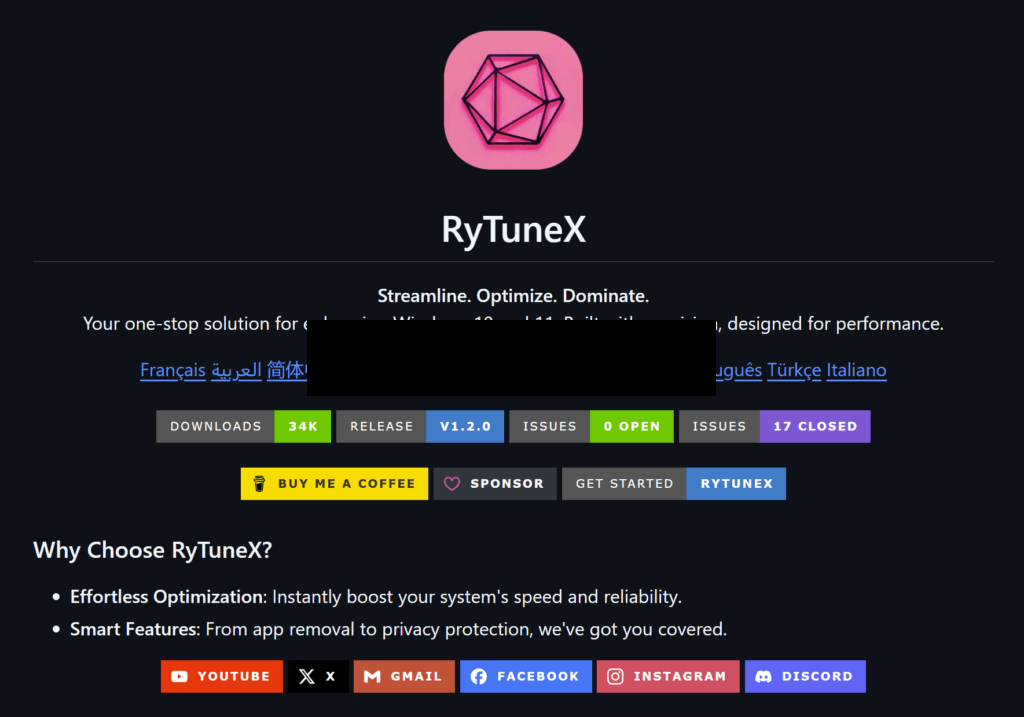
Task: Click the coffee cup icon
Action: pyautogui.click(x=259, y=484)
